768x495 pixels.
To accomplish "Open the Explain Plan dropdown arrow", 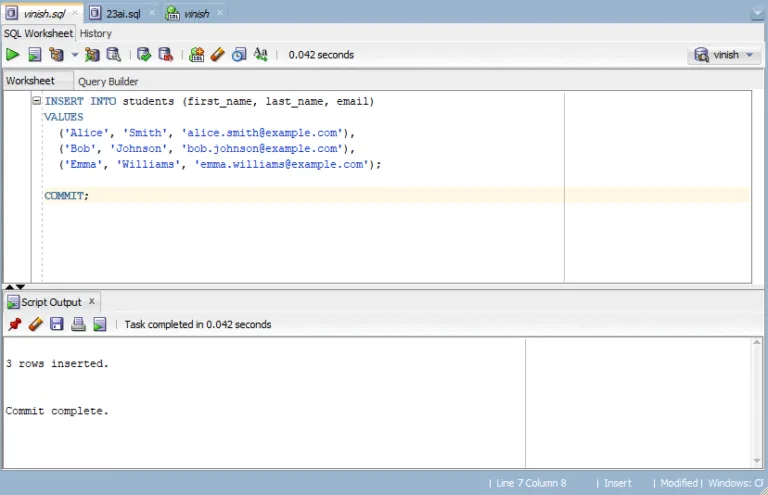I will coord(74,55).
